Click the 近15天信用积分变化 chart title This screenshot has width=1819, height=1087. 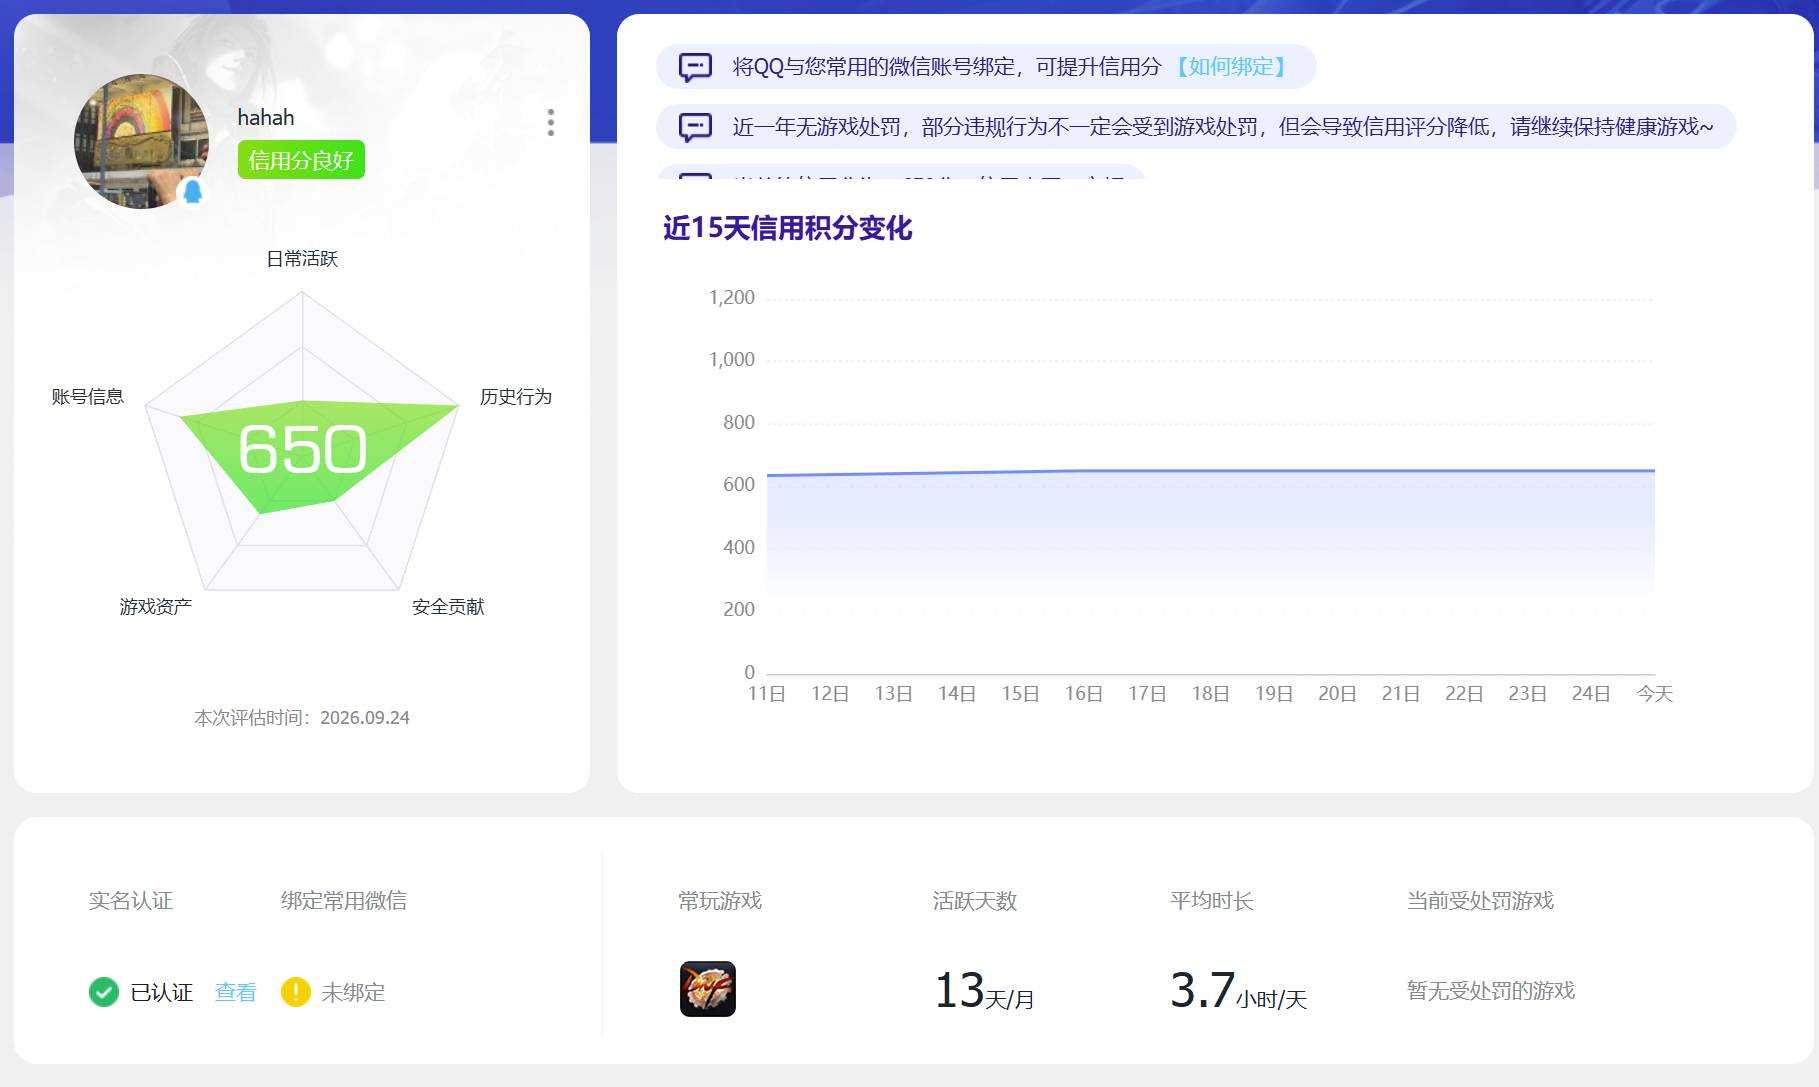tap(788, 228)
